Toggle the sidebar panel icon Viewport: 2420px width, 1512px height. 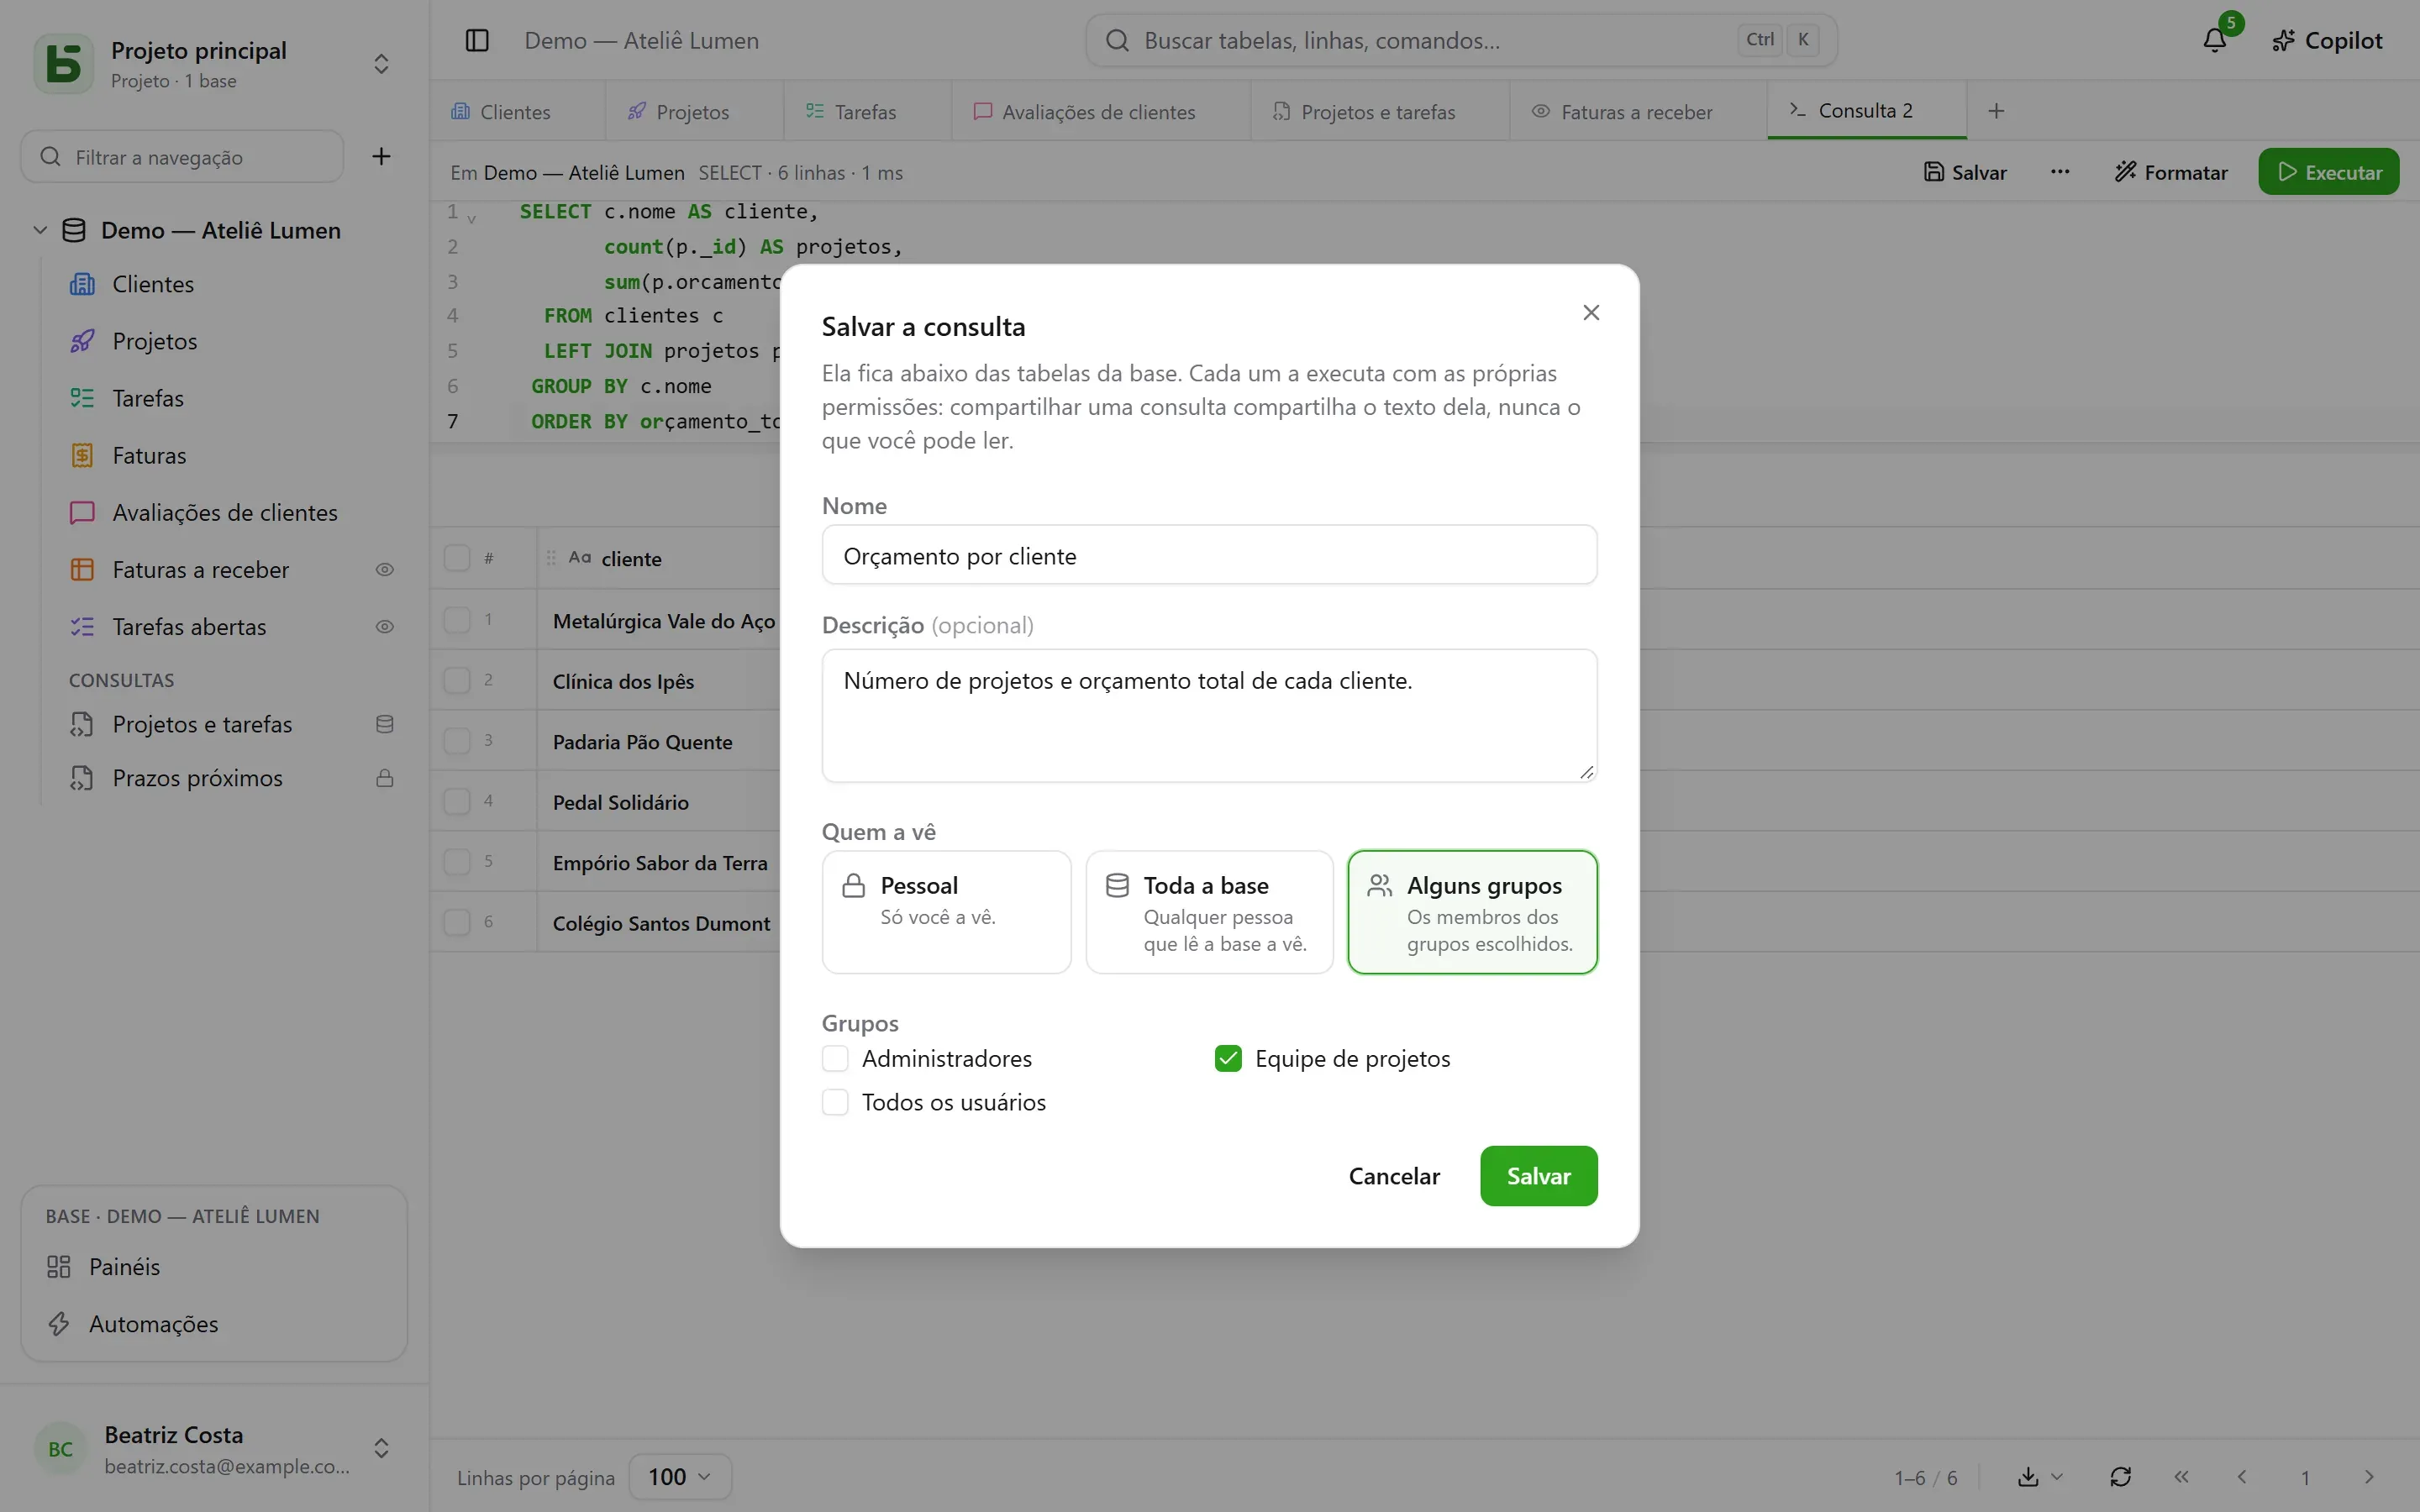coord(477,40)
